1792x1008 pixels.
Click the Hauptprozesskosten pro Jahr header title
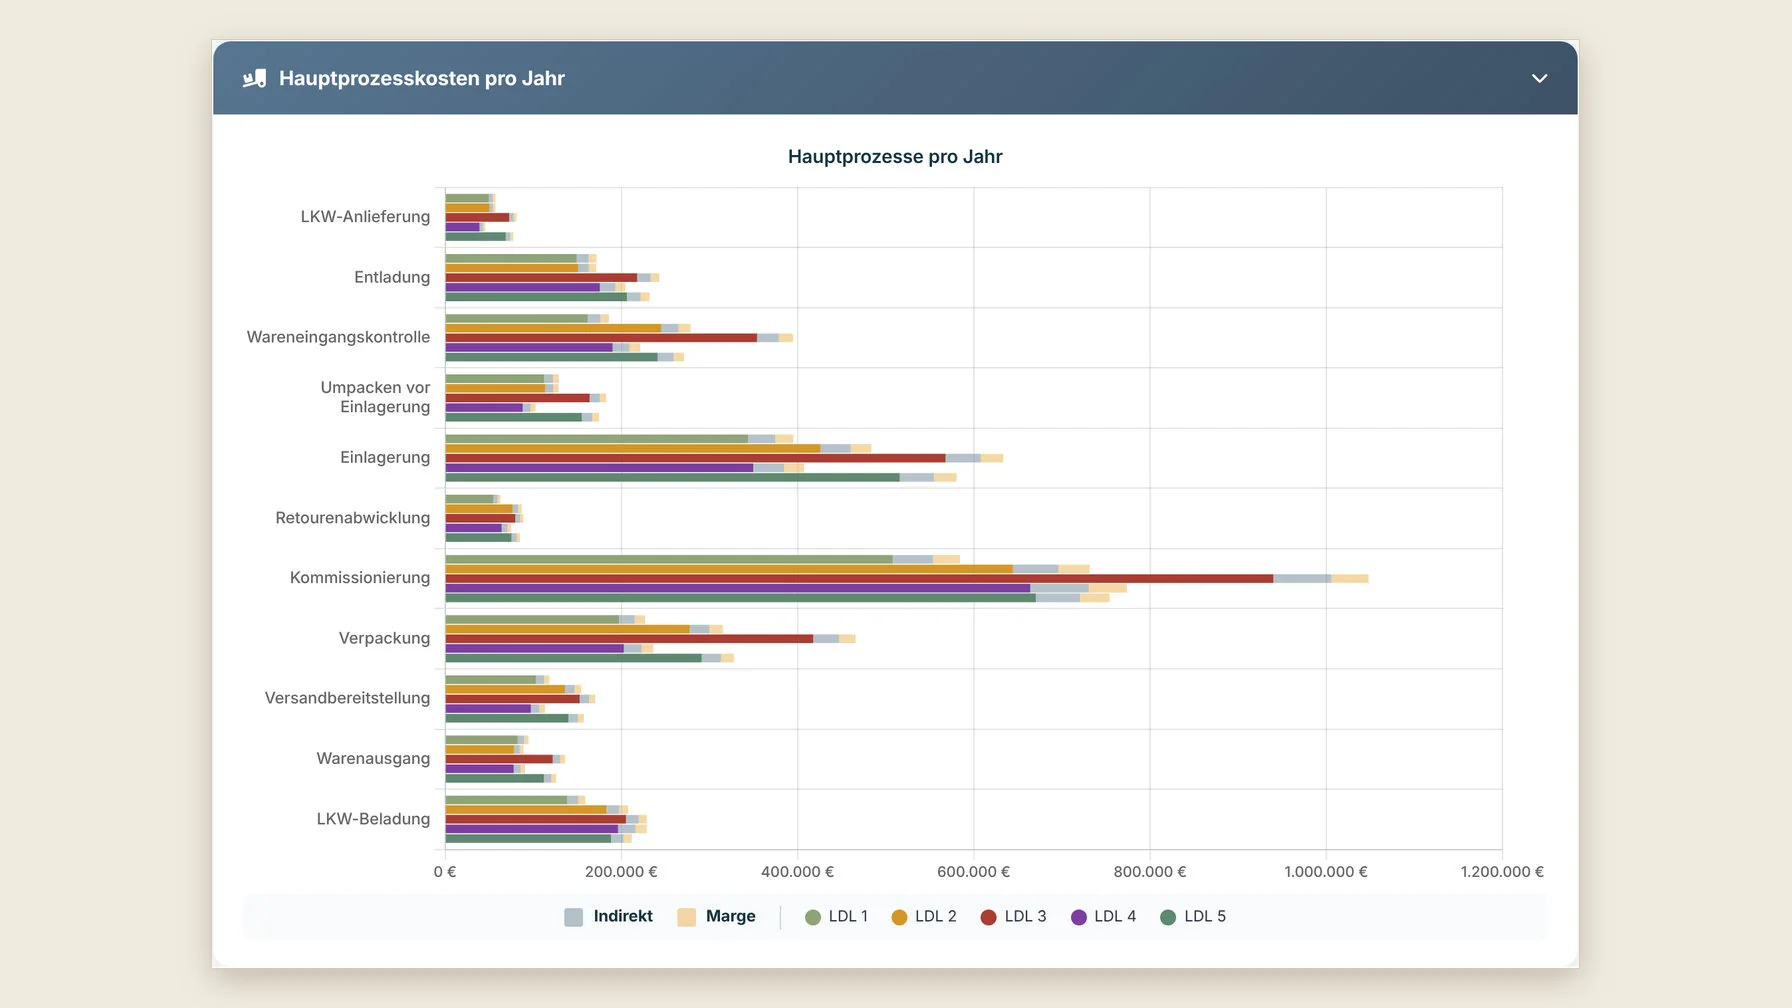(x=422, y=78)
